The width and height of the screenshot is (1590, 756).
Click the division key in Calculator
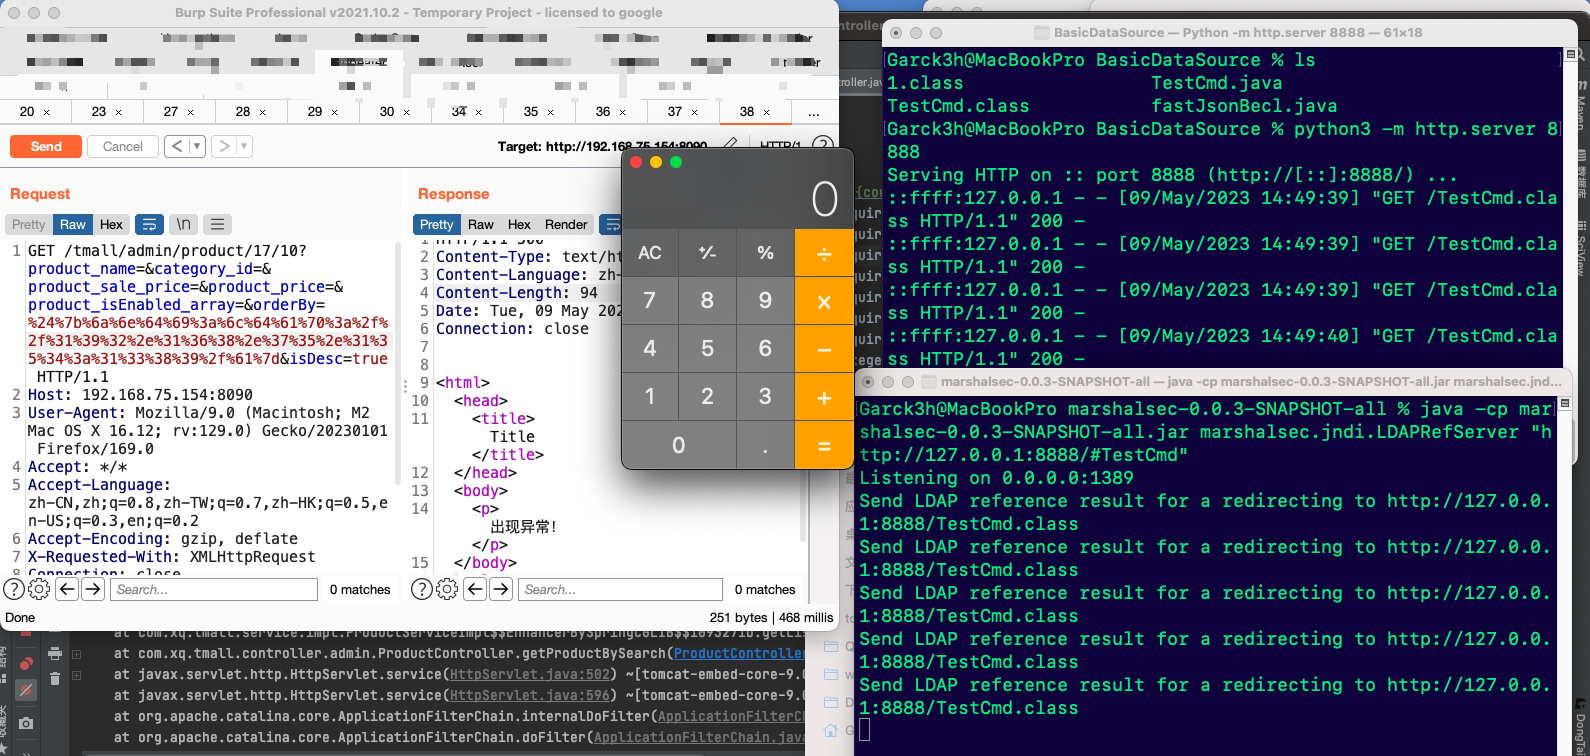pos(824,253)
